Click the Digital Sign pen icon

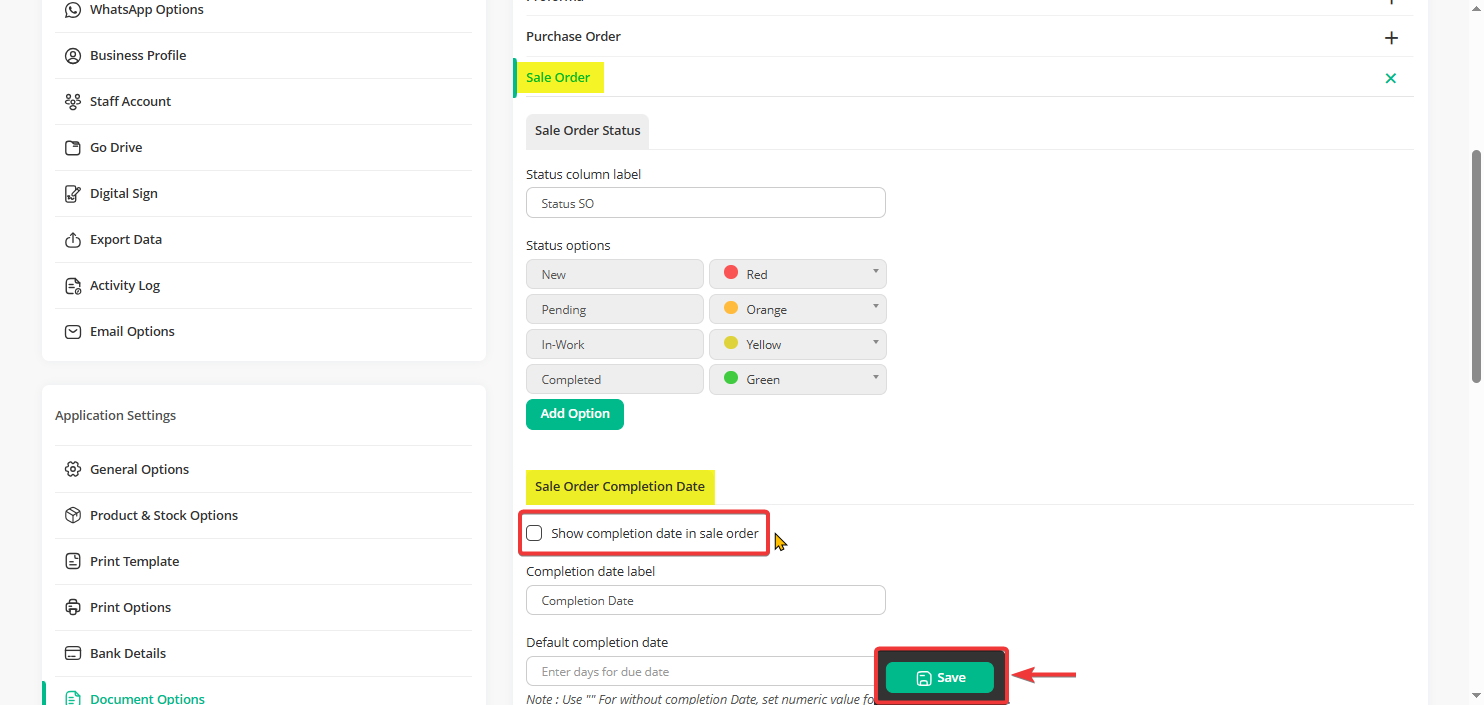(72, 194)
